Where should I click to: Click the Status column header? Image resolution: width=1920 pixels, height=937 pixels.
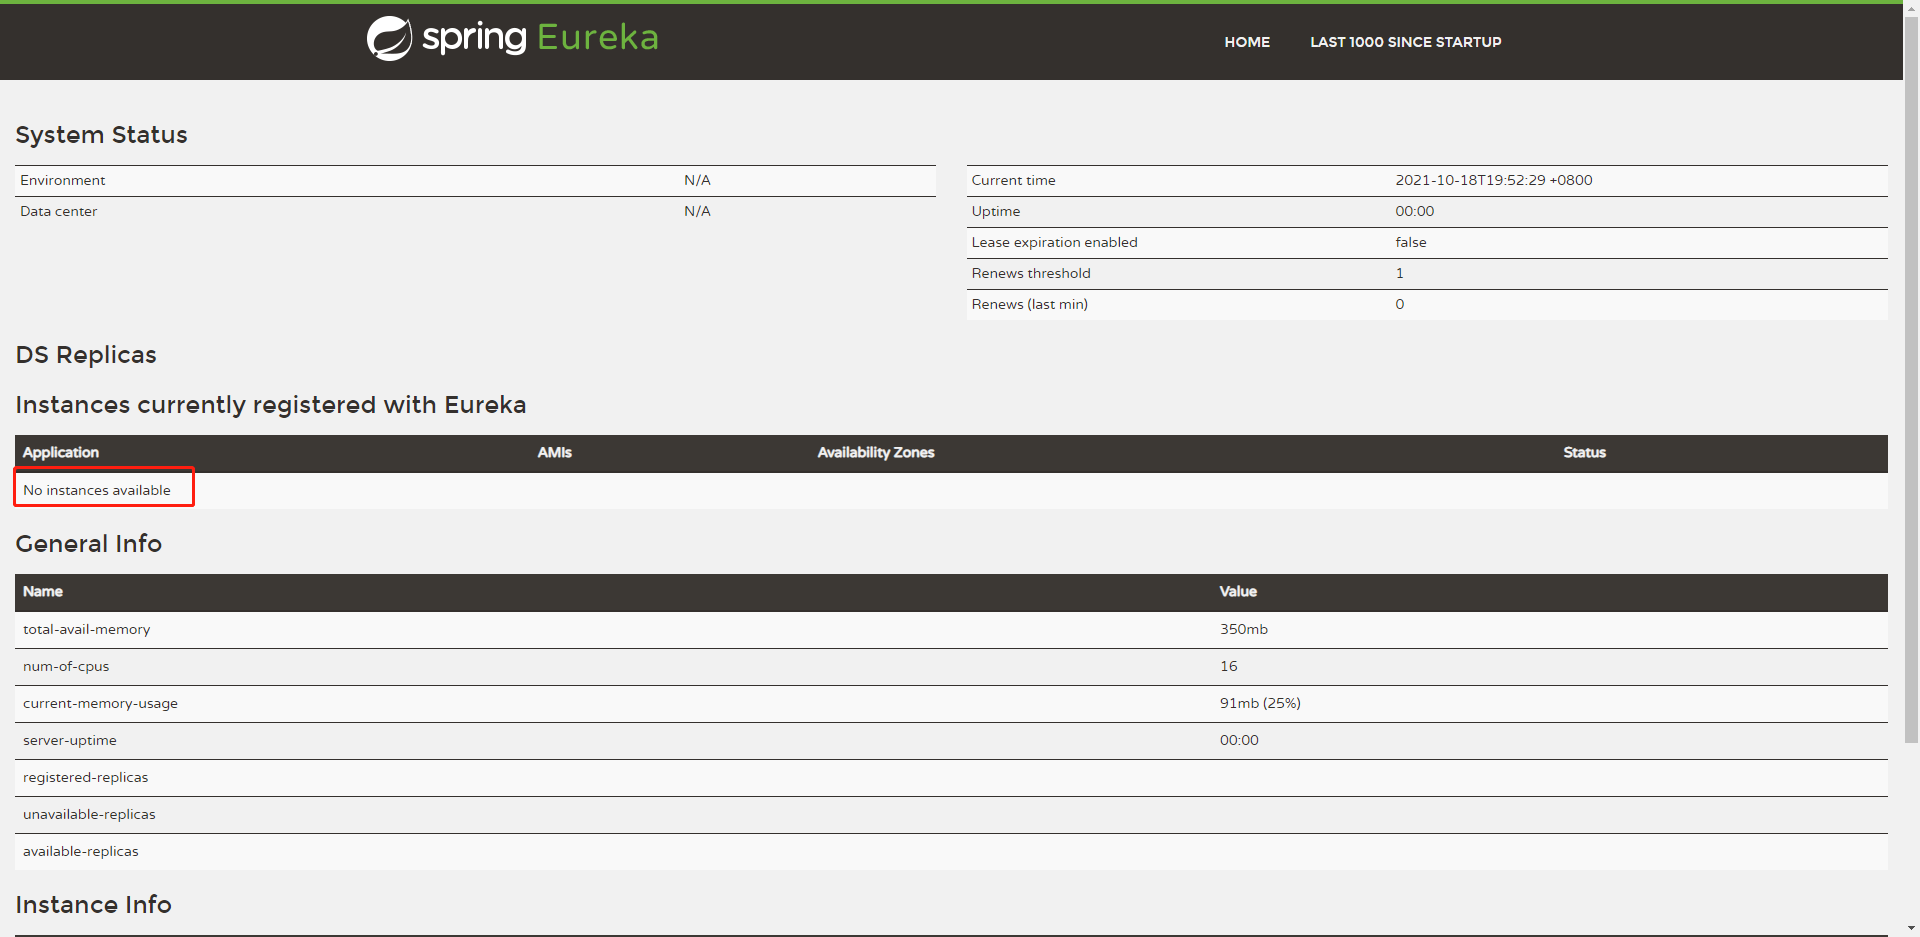click(1584, 453)
